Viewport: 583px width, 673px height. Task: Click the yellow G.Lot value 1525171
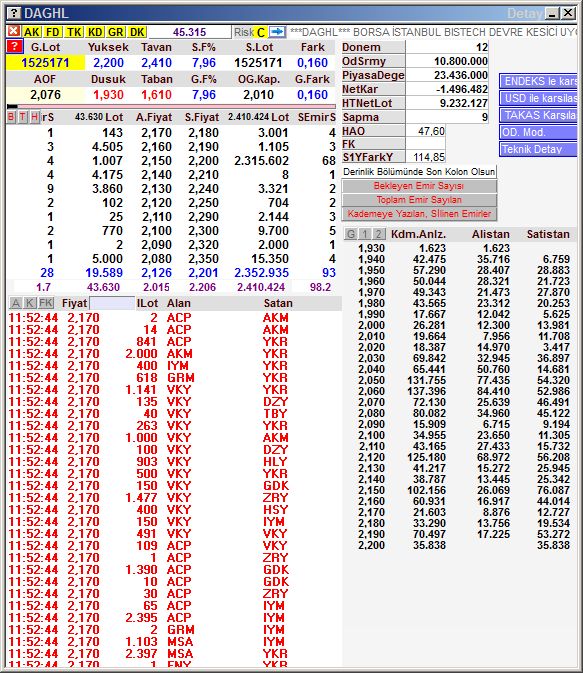(x=46, y=63)
